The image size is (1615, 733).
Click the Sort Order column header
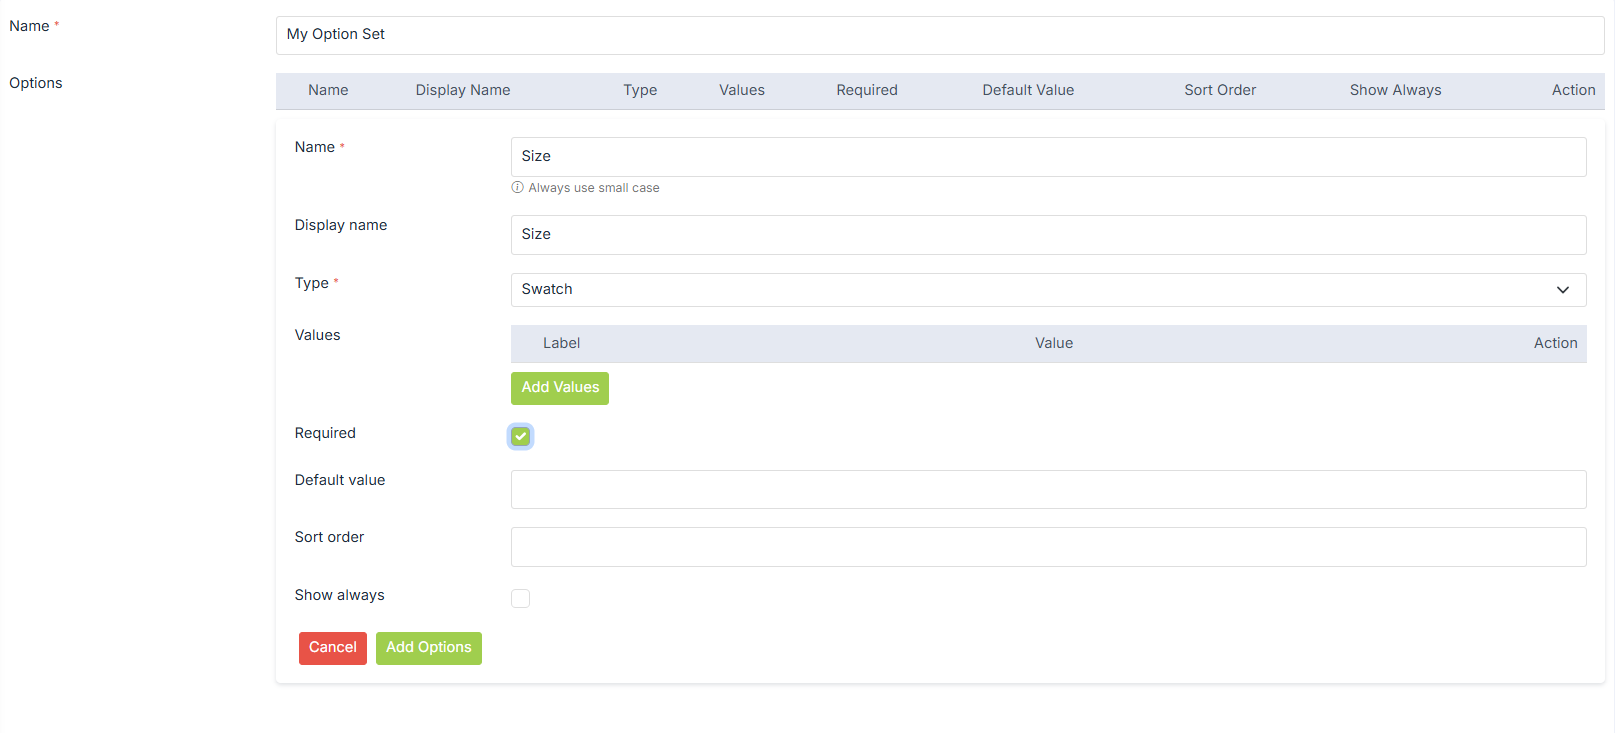tap(1219, 90)
